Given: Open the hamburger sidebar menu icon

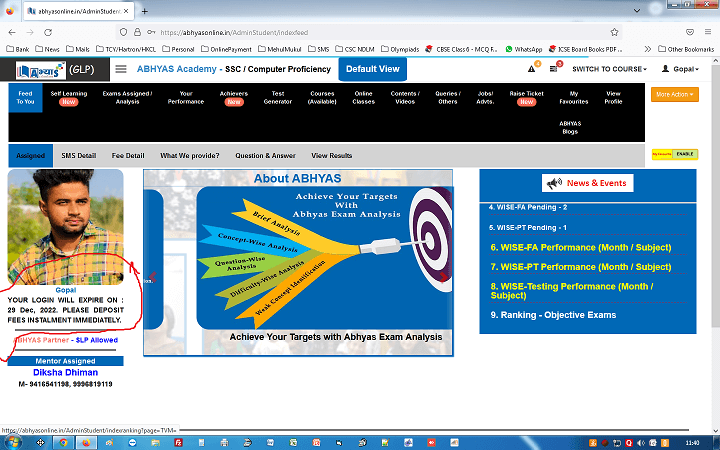Looking at the screenshot, I should 121,69.
